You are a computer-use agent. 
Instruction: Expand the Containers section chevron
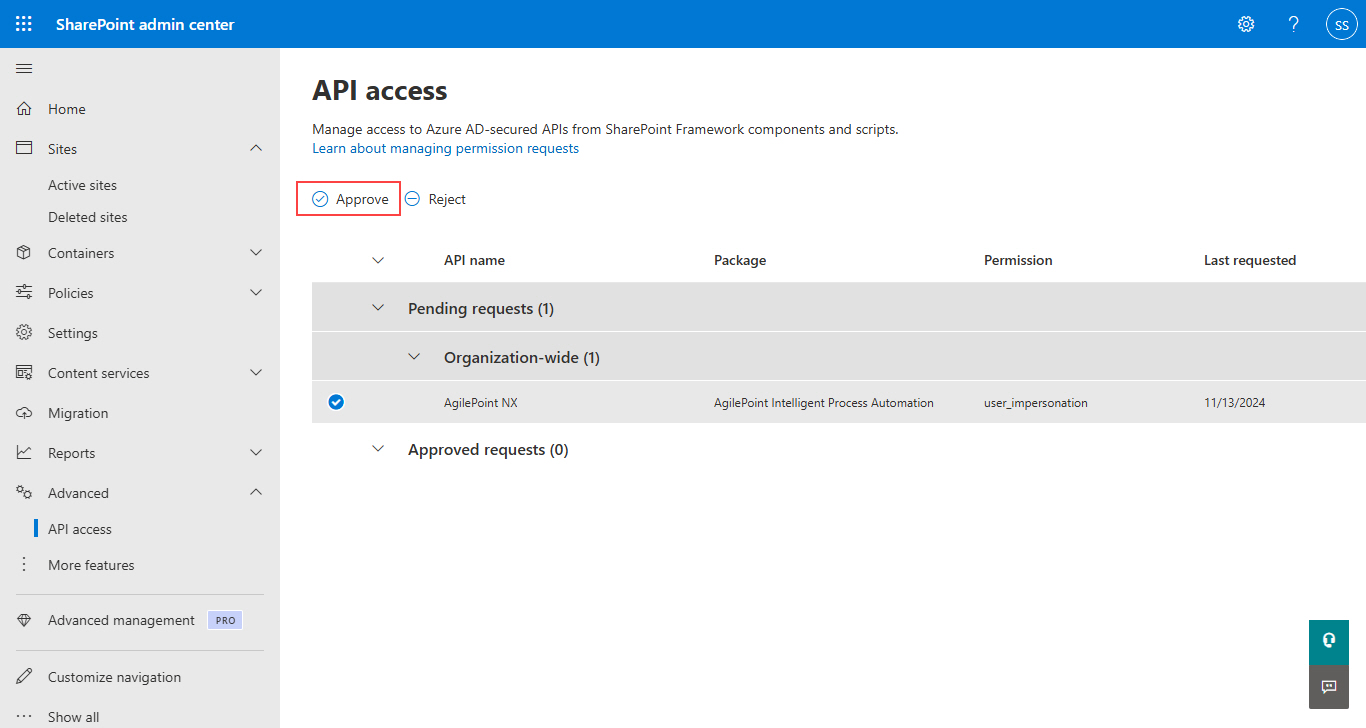tap(256, 253)
